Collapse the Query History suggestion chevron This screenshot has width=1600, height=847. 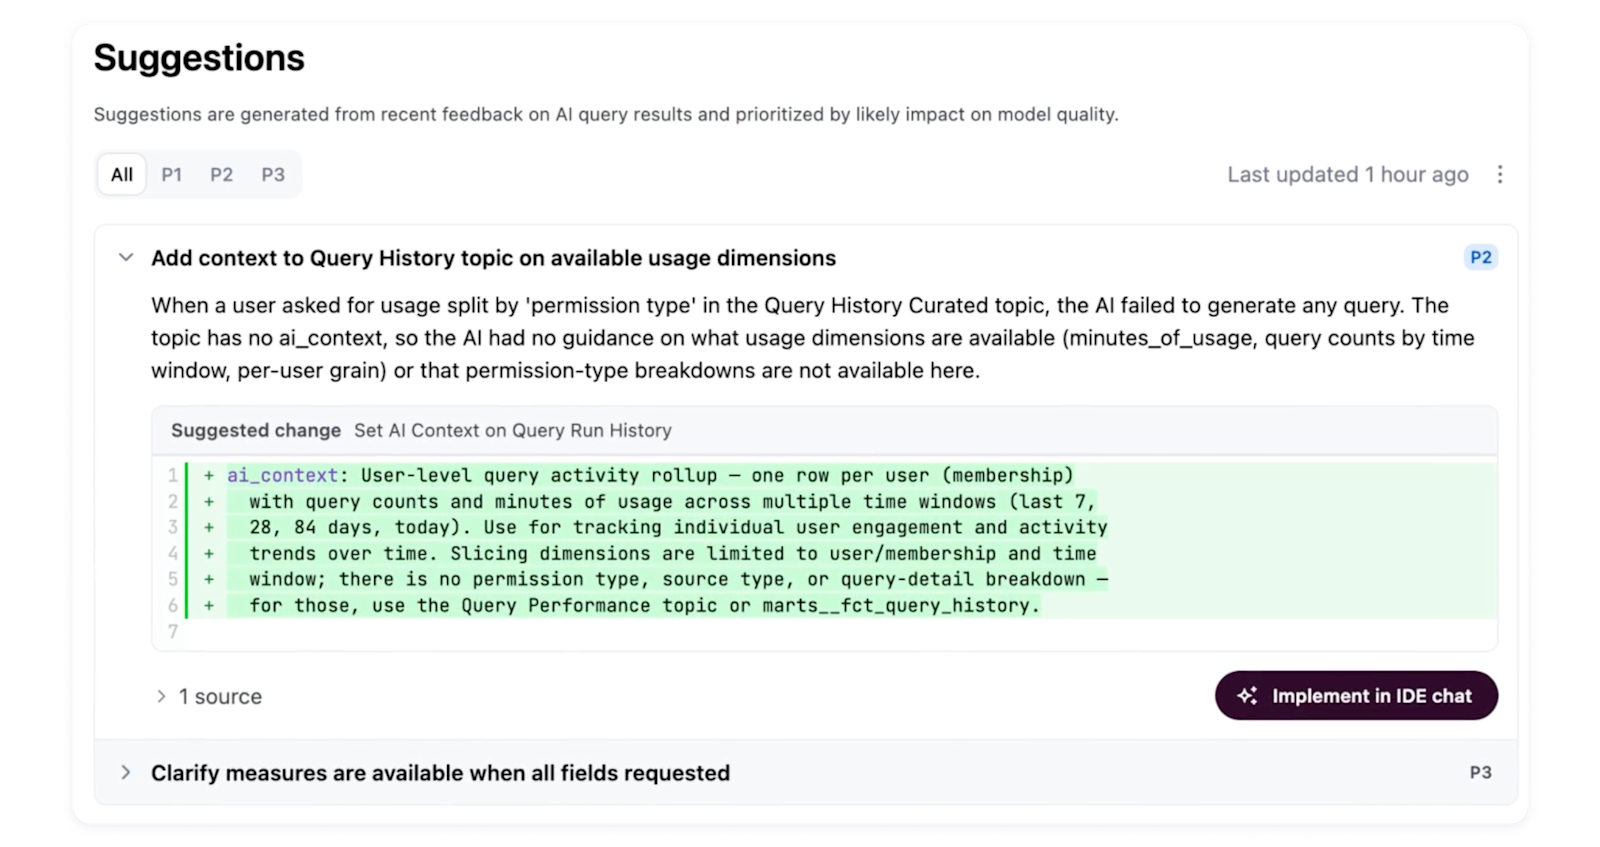(x=126, y=258)
